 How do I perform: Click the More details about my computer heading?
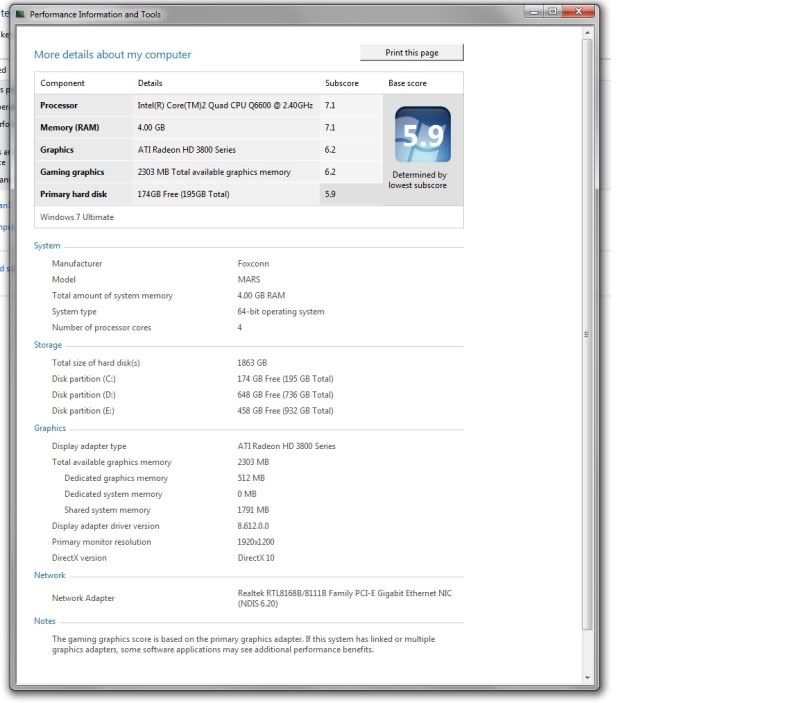112,55
